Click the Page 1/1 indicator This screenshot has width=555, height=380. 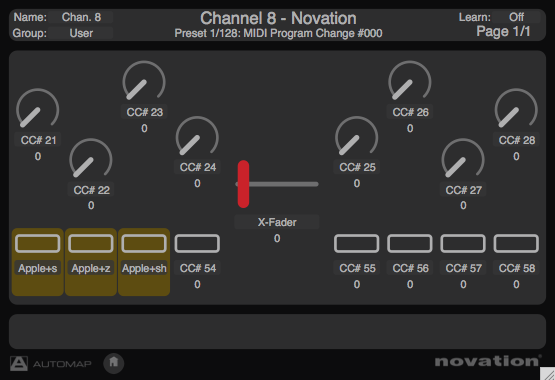pos(503,31)
